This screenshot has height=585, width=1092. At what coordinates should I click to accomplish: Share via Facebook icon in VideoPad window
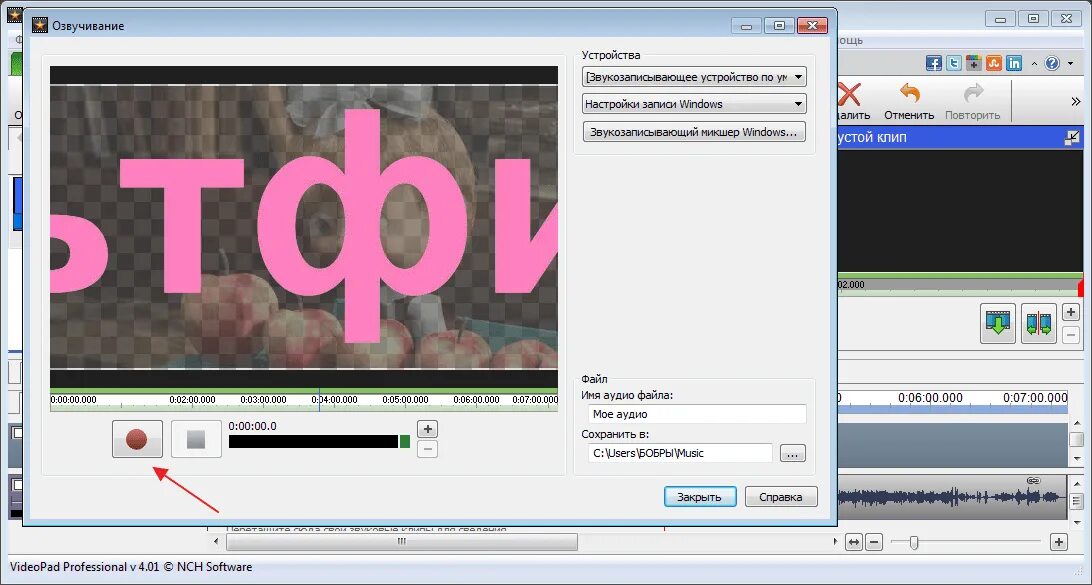(x=934, y=63)
